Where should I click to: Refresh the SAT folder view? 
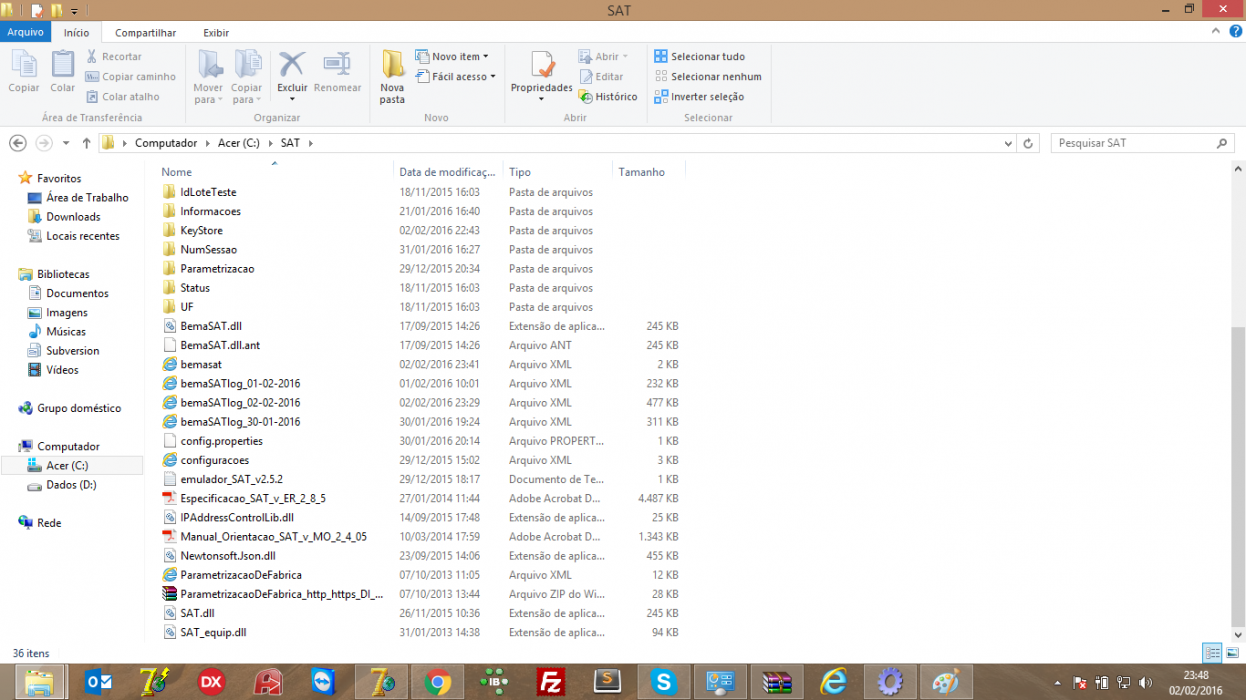pos(1029,143)
